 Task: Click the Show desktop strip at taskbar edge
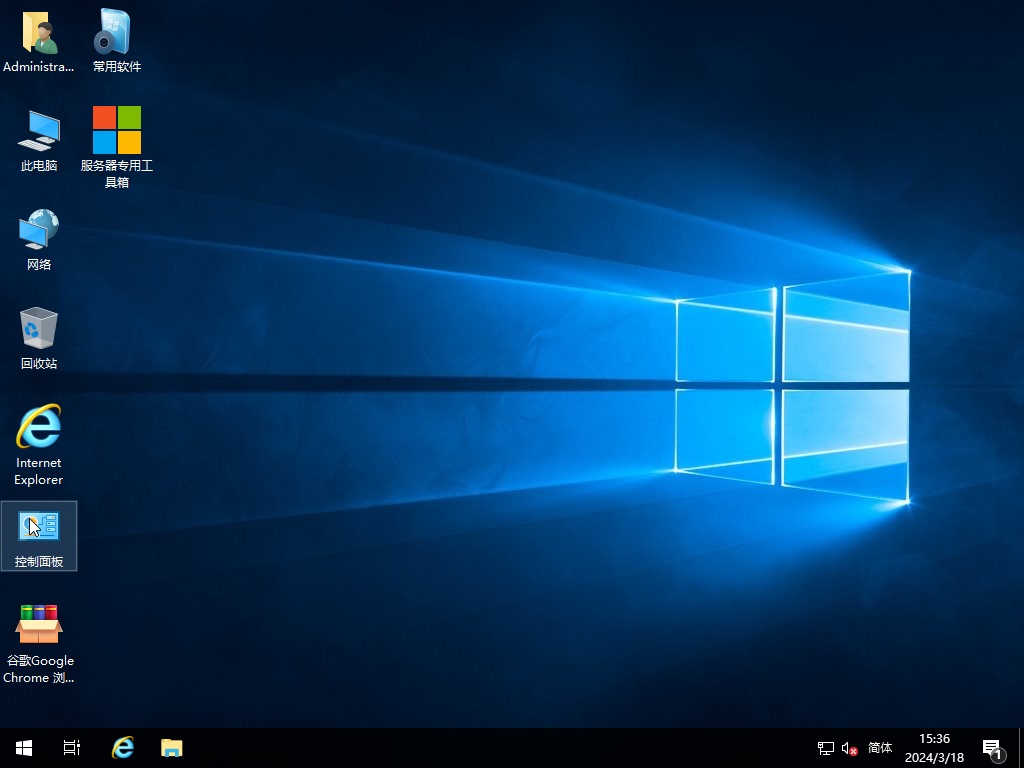(1021, 748)
